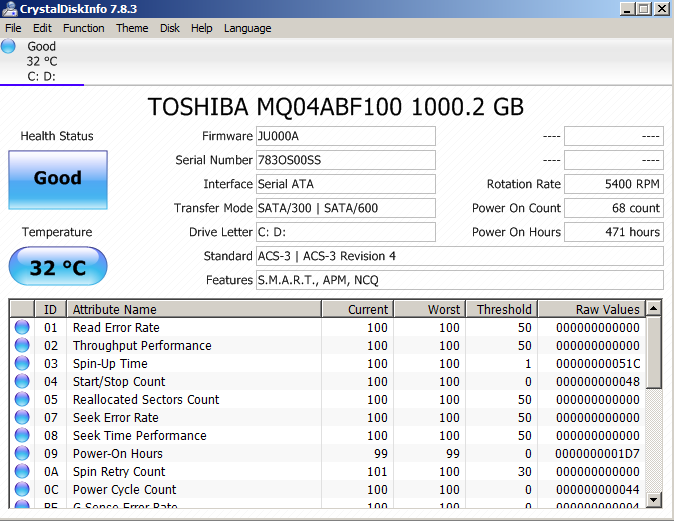The height and width of the screenshot is (521, 674).
Task: Click the Power On Hours value
Action: 614,232
